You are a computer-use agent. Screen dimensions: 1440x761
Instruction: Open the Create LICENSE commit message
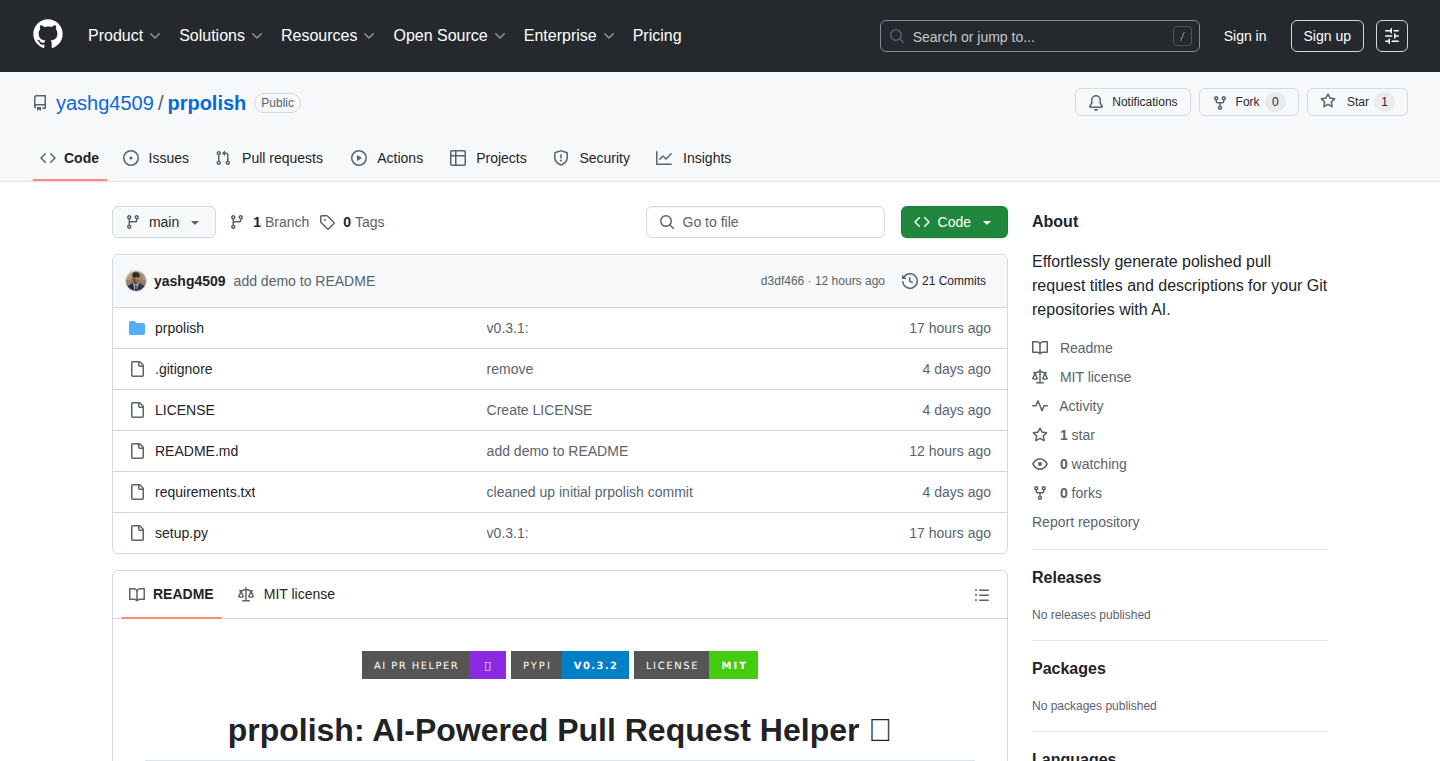(x=539, y=410)
